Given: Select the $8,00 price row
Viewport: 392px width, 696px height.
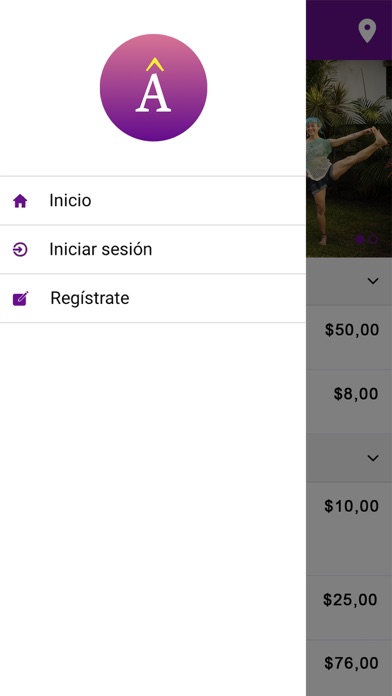Looking at the screenshot, I should pos(349,401).
